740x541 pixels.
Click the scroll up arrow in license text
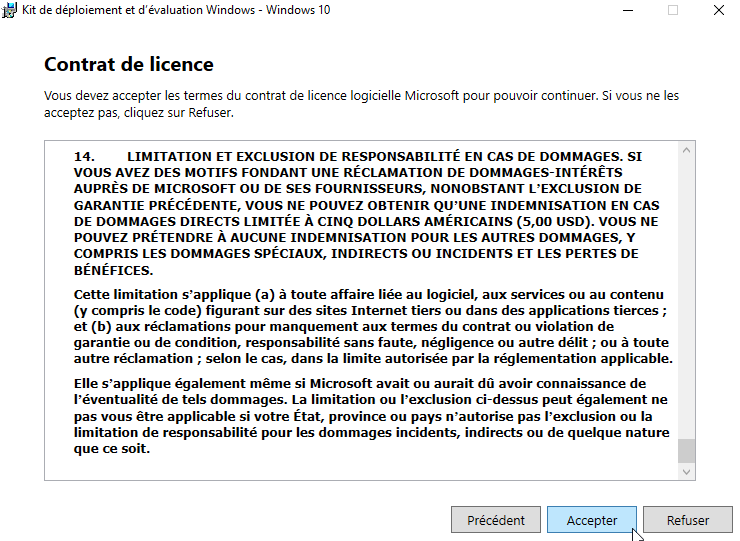[x=686, y=150]
